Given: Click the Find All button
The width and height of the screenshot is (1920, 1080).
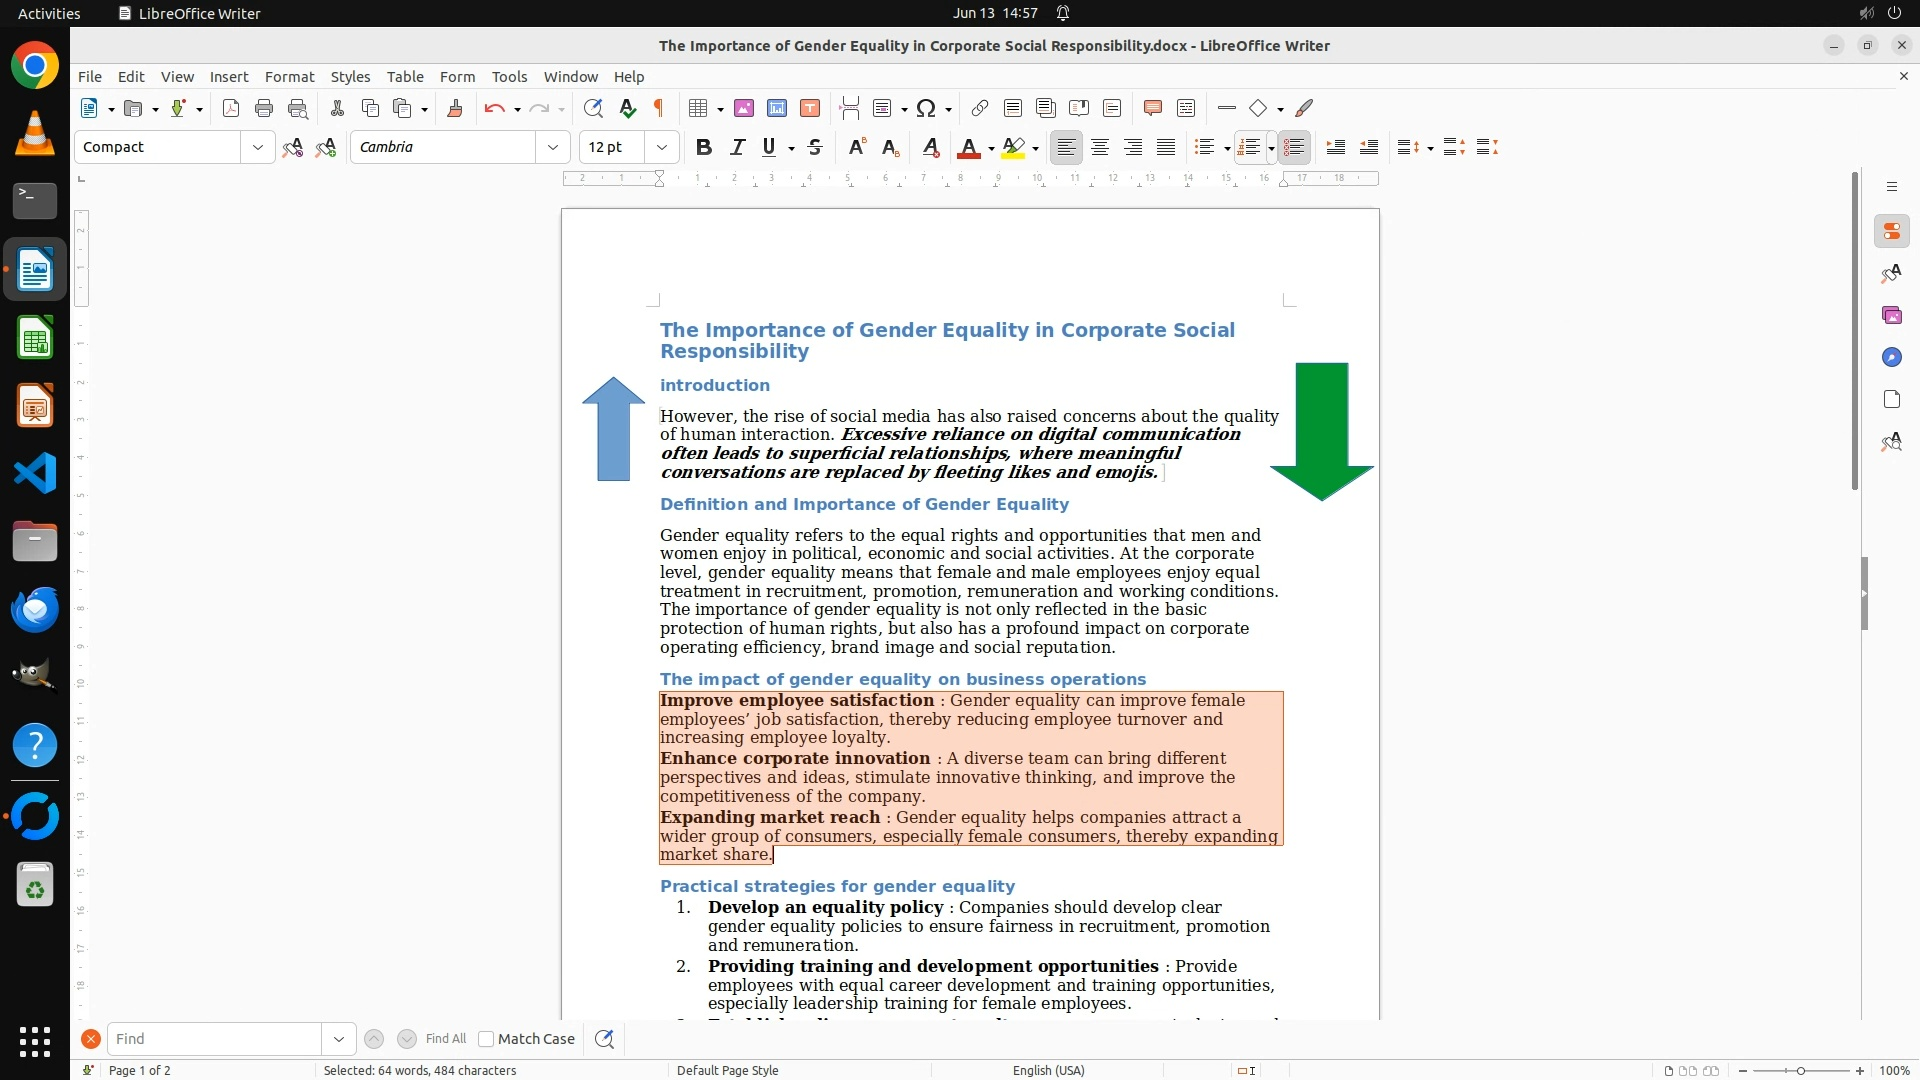Looking at the screenshot, I should (x=445, y=1039).
